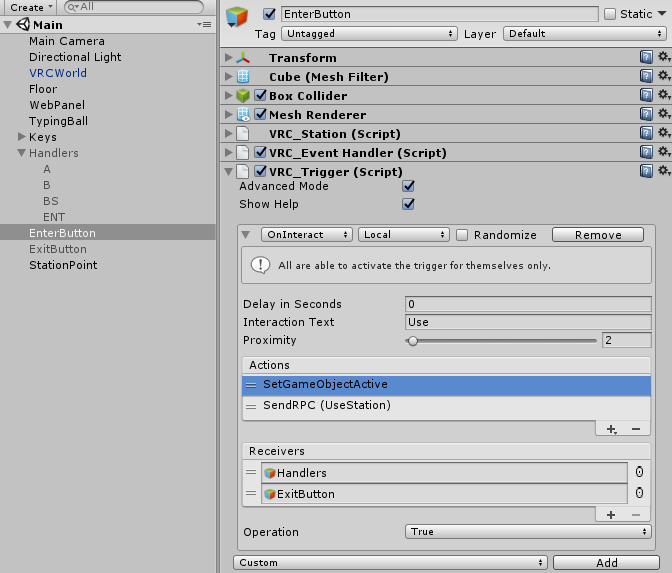Open VRC_Event Handler gear menu
672x573 pixels.
click(664, 152)
